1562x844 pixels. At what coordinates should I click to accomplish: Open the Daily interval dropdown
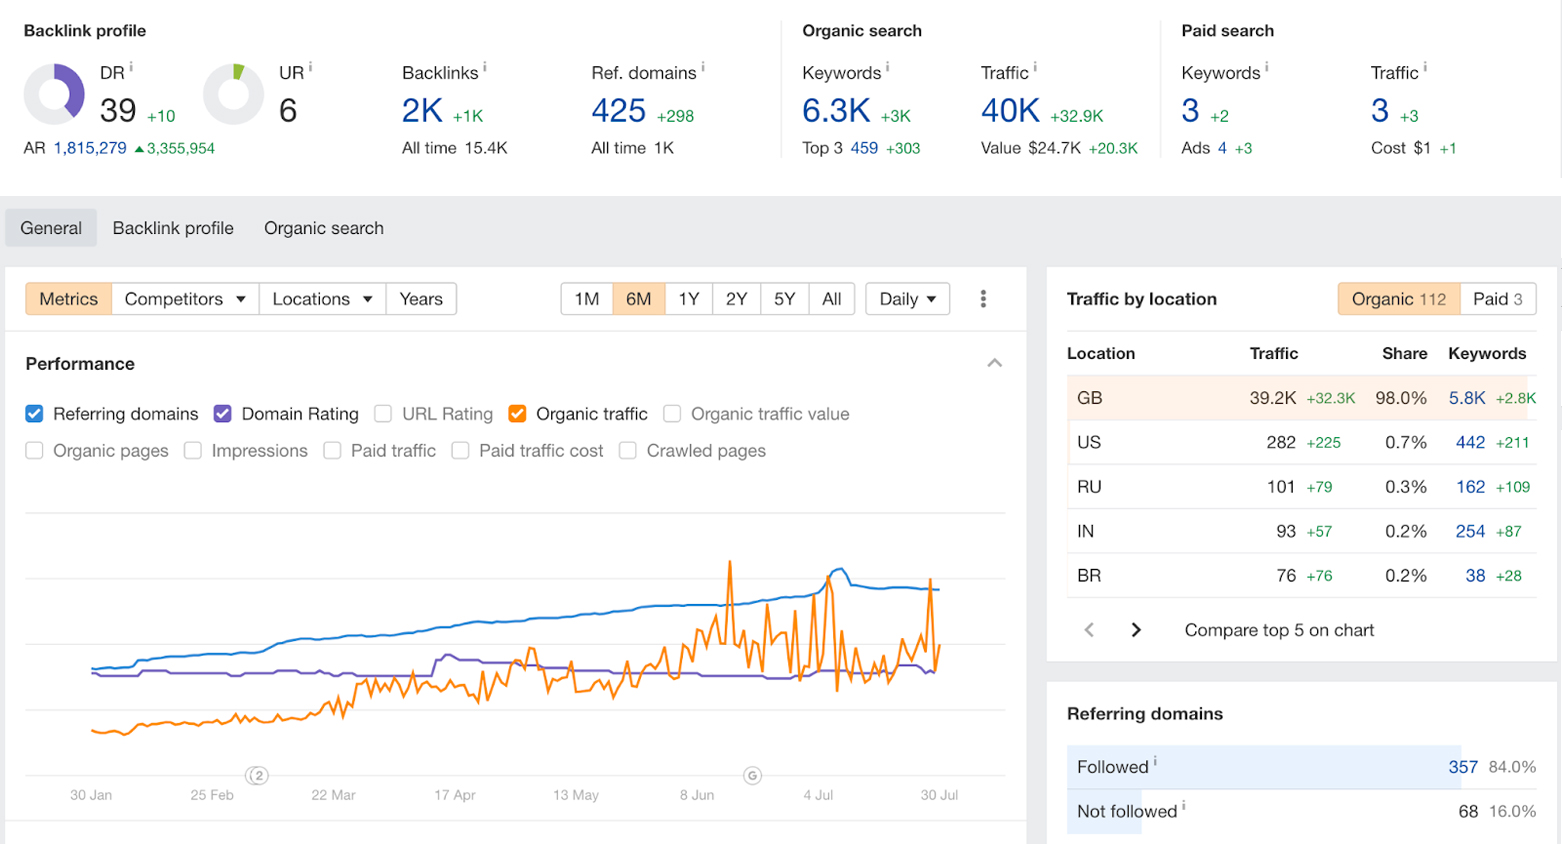pyautogui.click(x=907, y=299)
